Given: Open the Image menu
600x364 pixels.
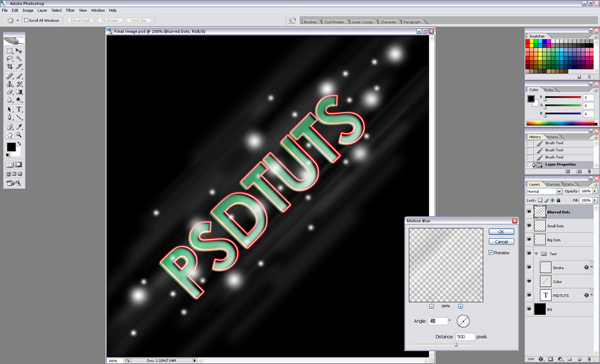Looking at the screenshot, I should click(x=28, y=10).
